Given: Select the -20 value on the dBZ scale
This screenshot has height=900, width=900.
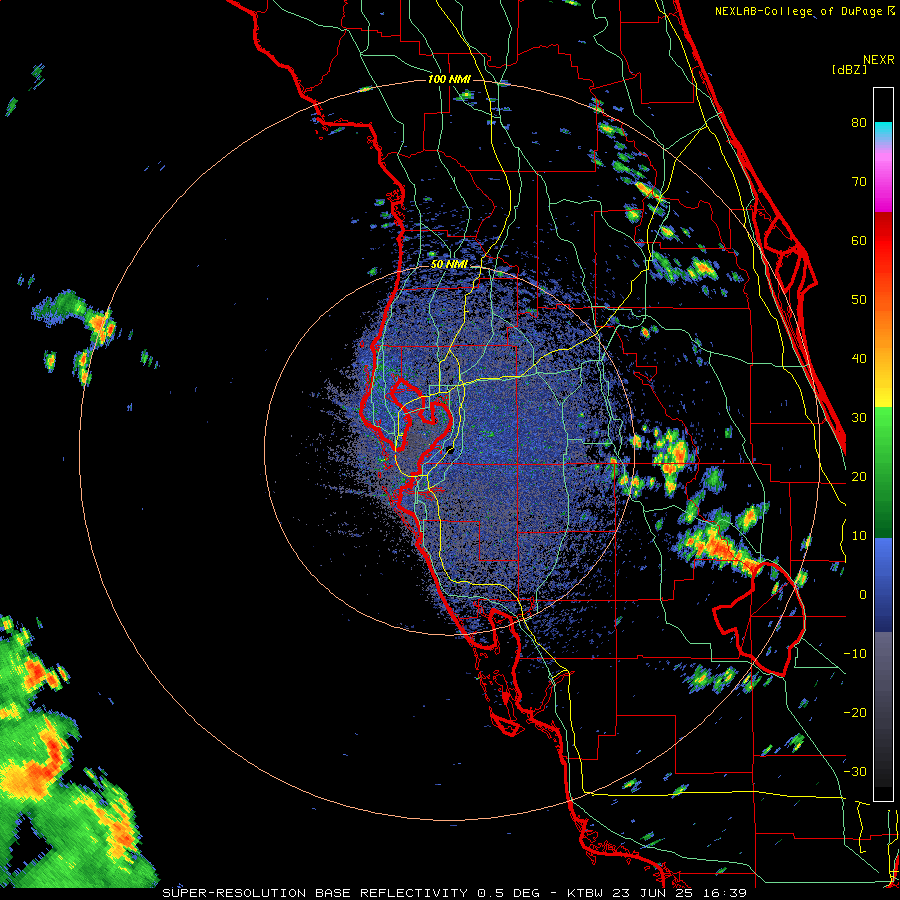Looking at the screenshot, I should tap(855, 713).
